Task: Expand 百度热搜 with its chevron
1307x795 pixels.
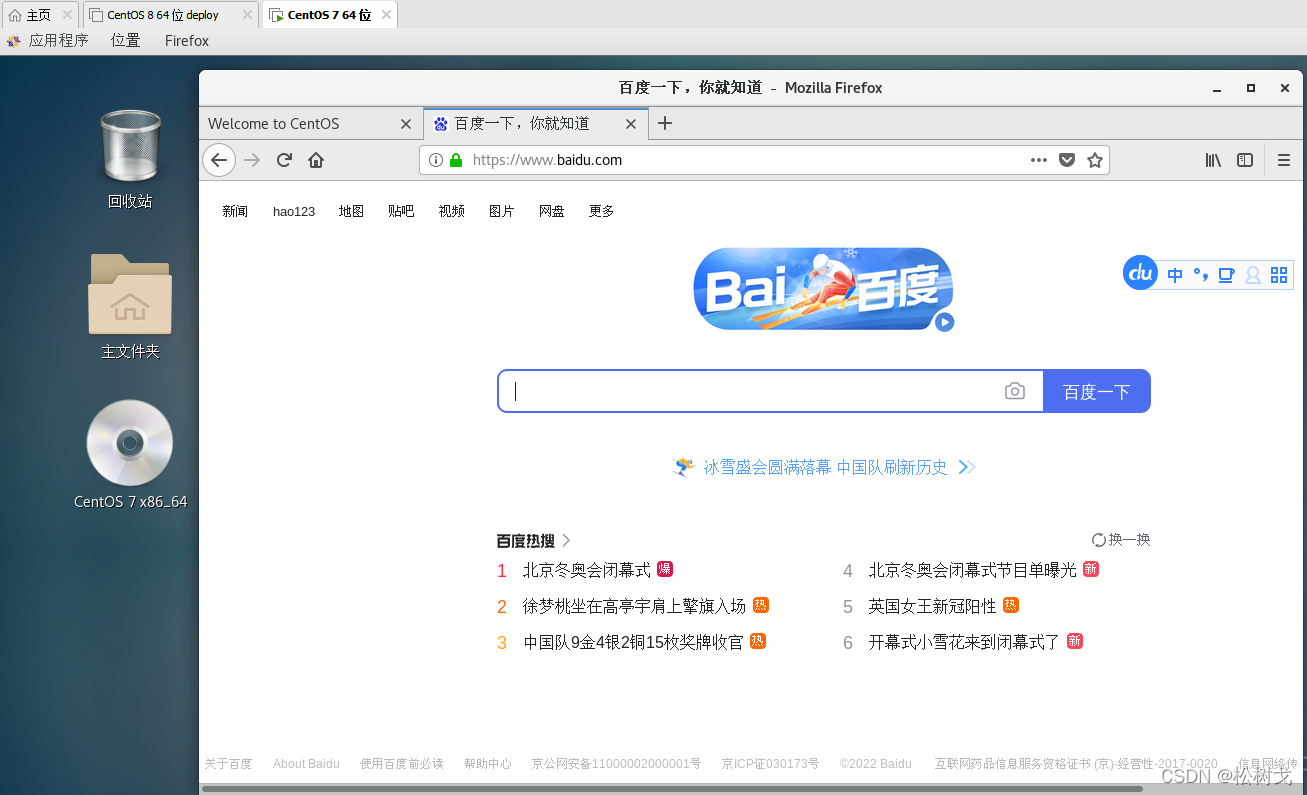Action: [566, 540]
